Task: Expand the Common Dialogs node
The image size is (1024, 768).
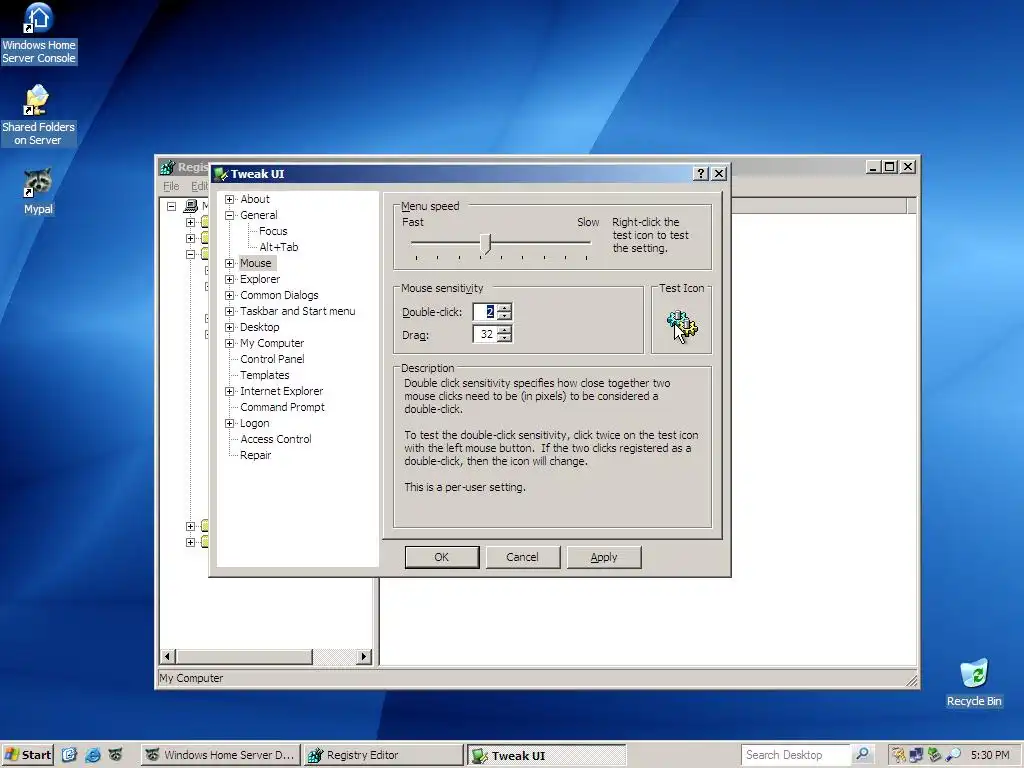Action: click(229, 295)
